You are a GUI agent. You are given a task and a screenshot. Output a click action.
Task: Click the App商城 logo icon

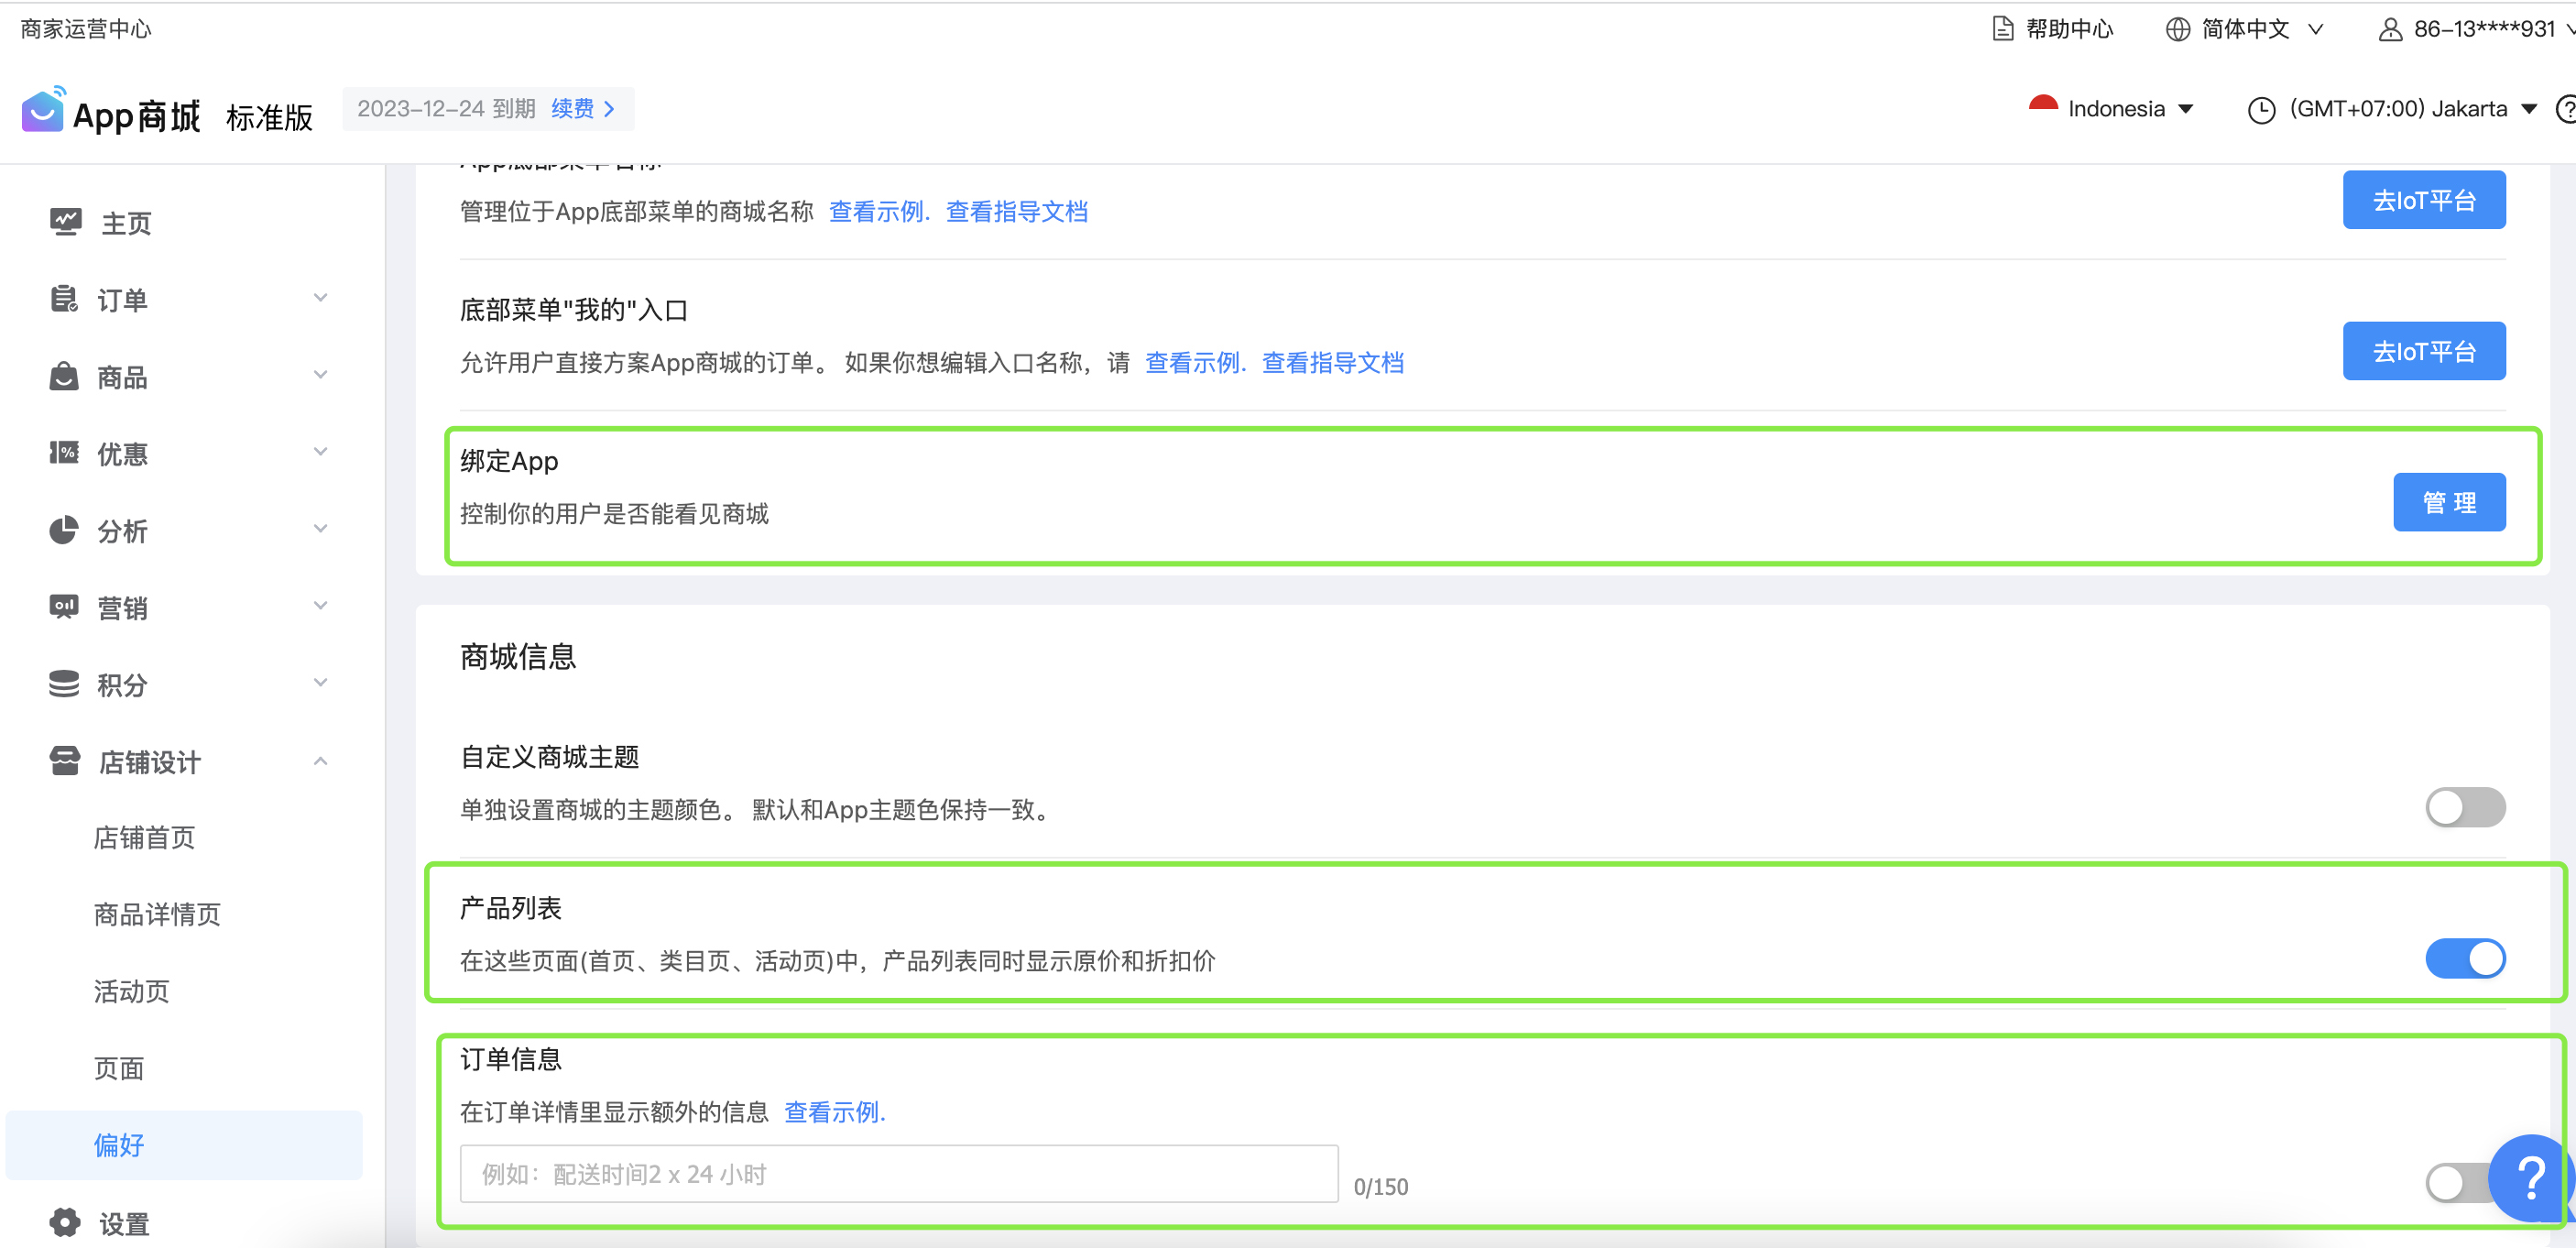43,109
